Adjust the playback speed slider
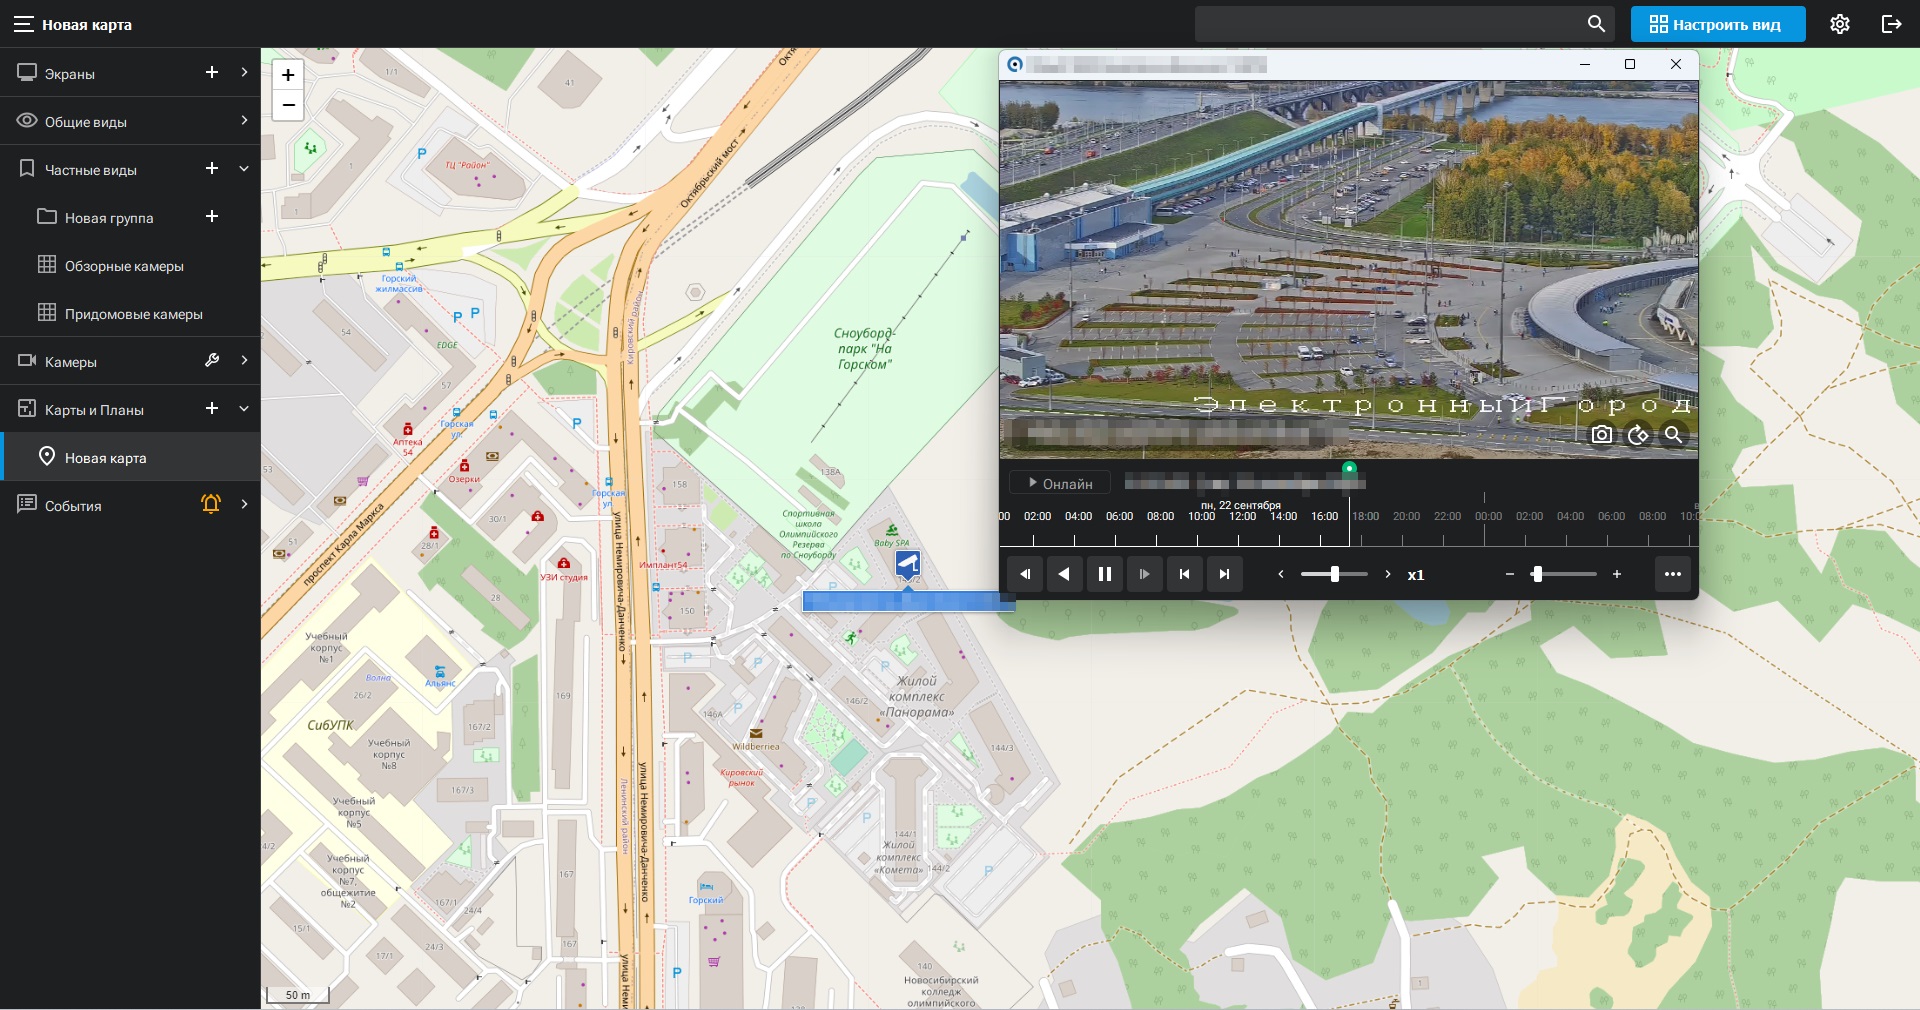The width and height of the screenshot is (1920, 1010). (x=1334, y=574)
